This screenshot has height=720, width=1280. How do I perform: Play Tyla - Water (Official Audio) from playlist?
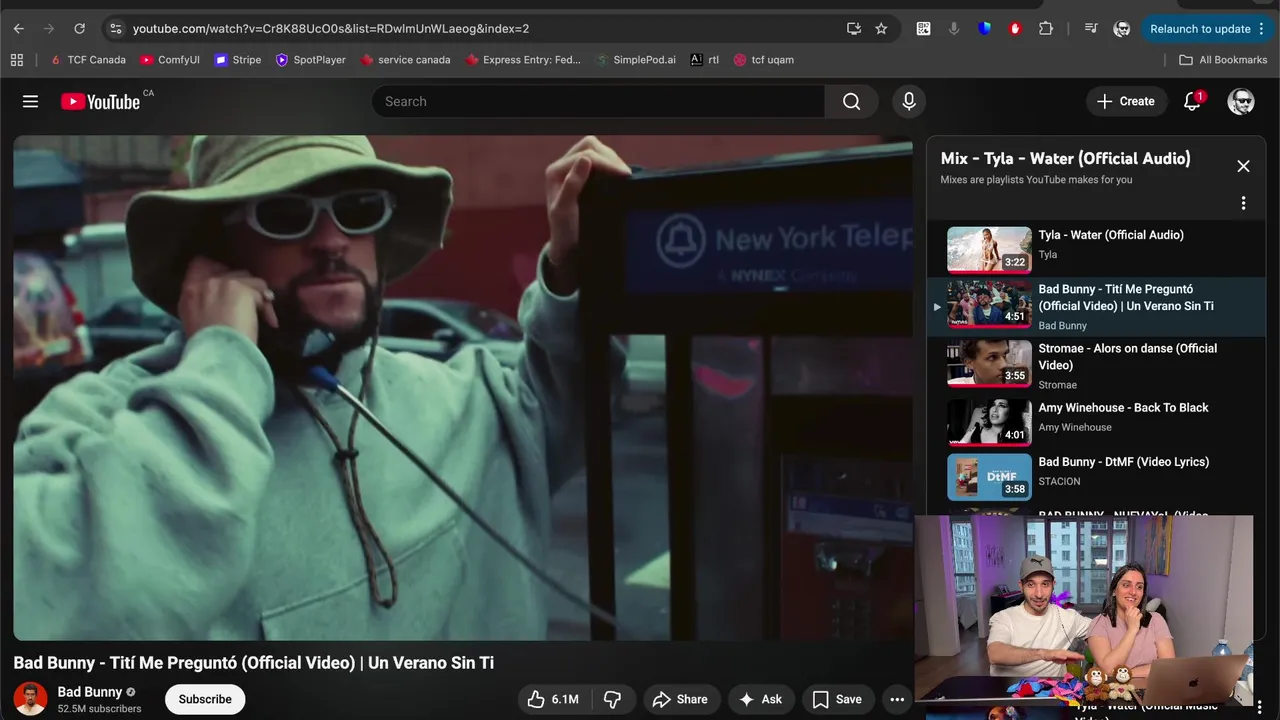[1097, 250]
